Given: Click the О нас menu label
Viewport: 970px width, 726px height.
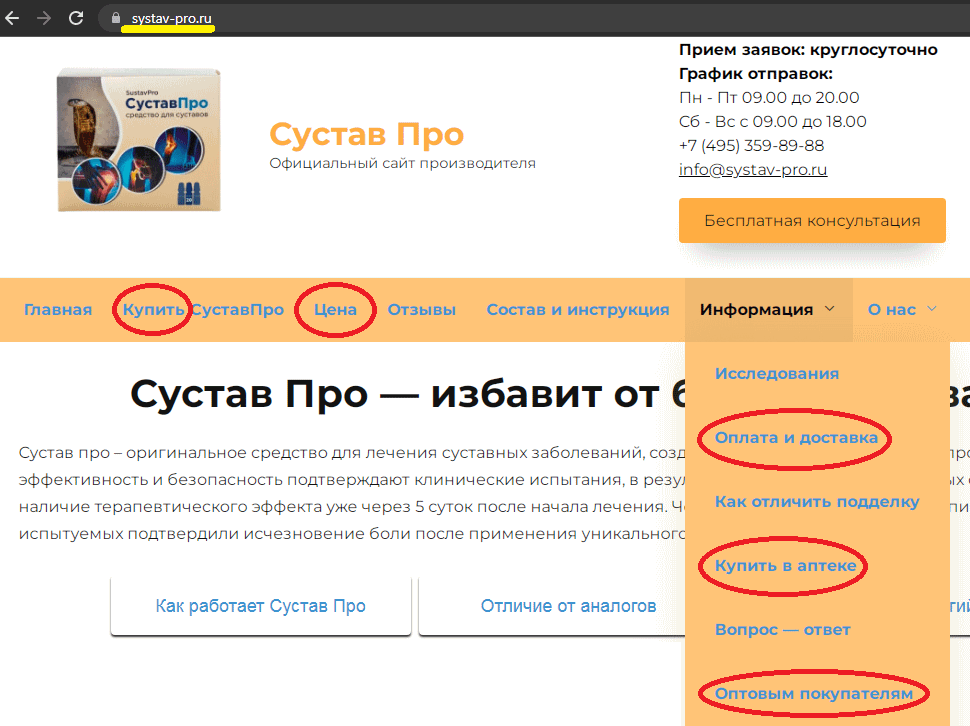Looking at the screenshot, I should (x=891, y=309).
